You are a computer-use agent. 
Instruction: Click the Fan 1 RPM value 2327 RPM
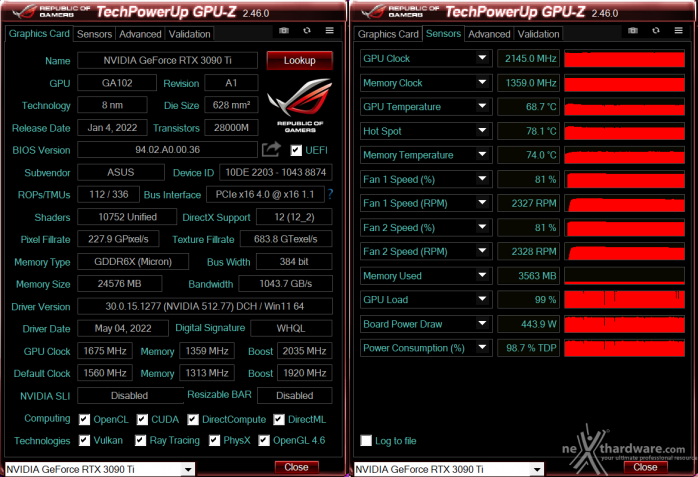527,203
